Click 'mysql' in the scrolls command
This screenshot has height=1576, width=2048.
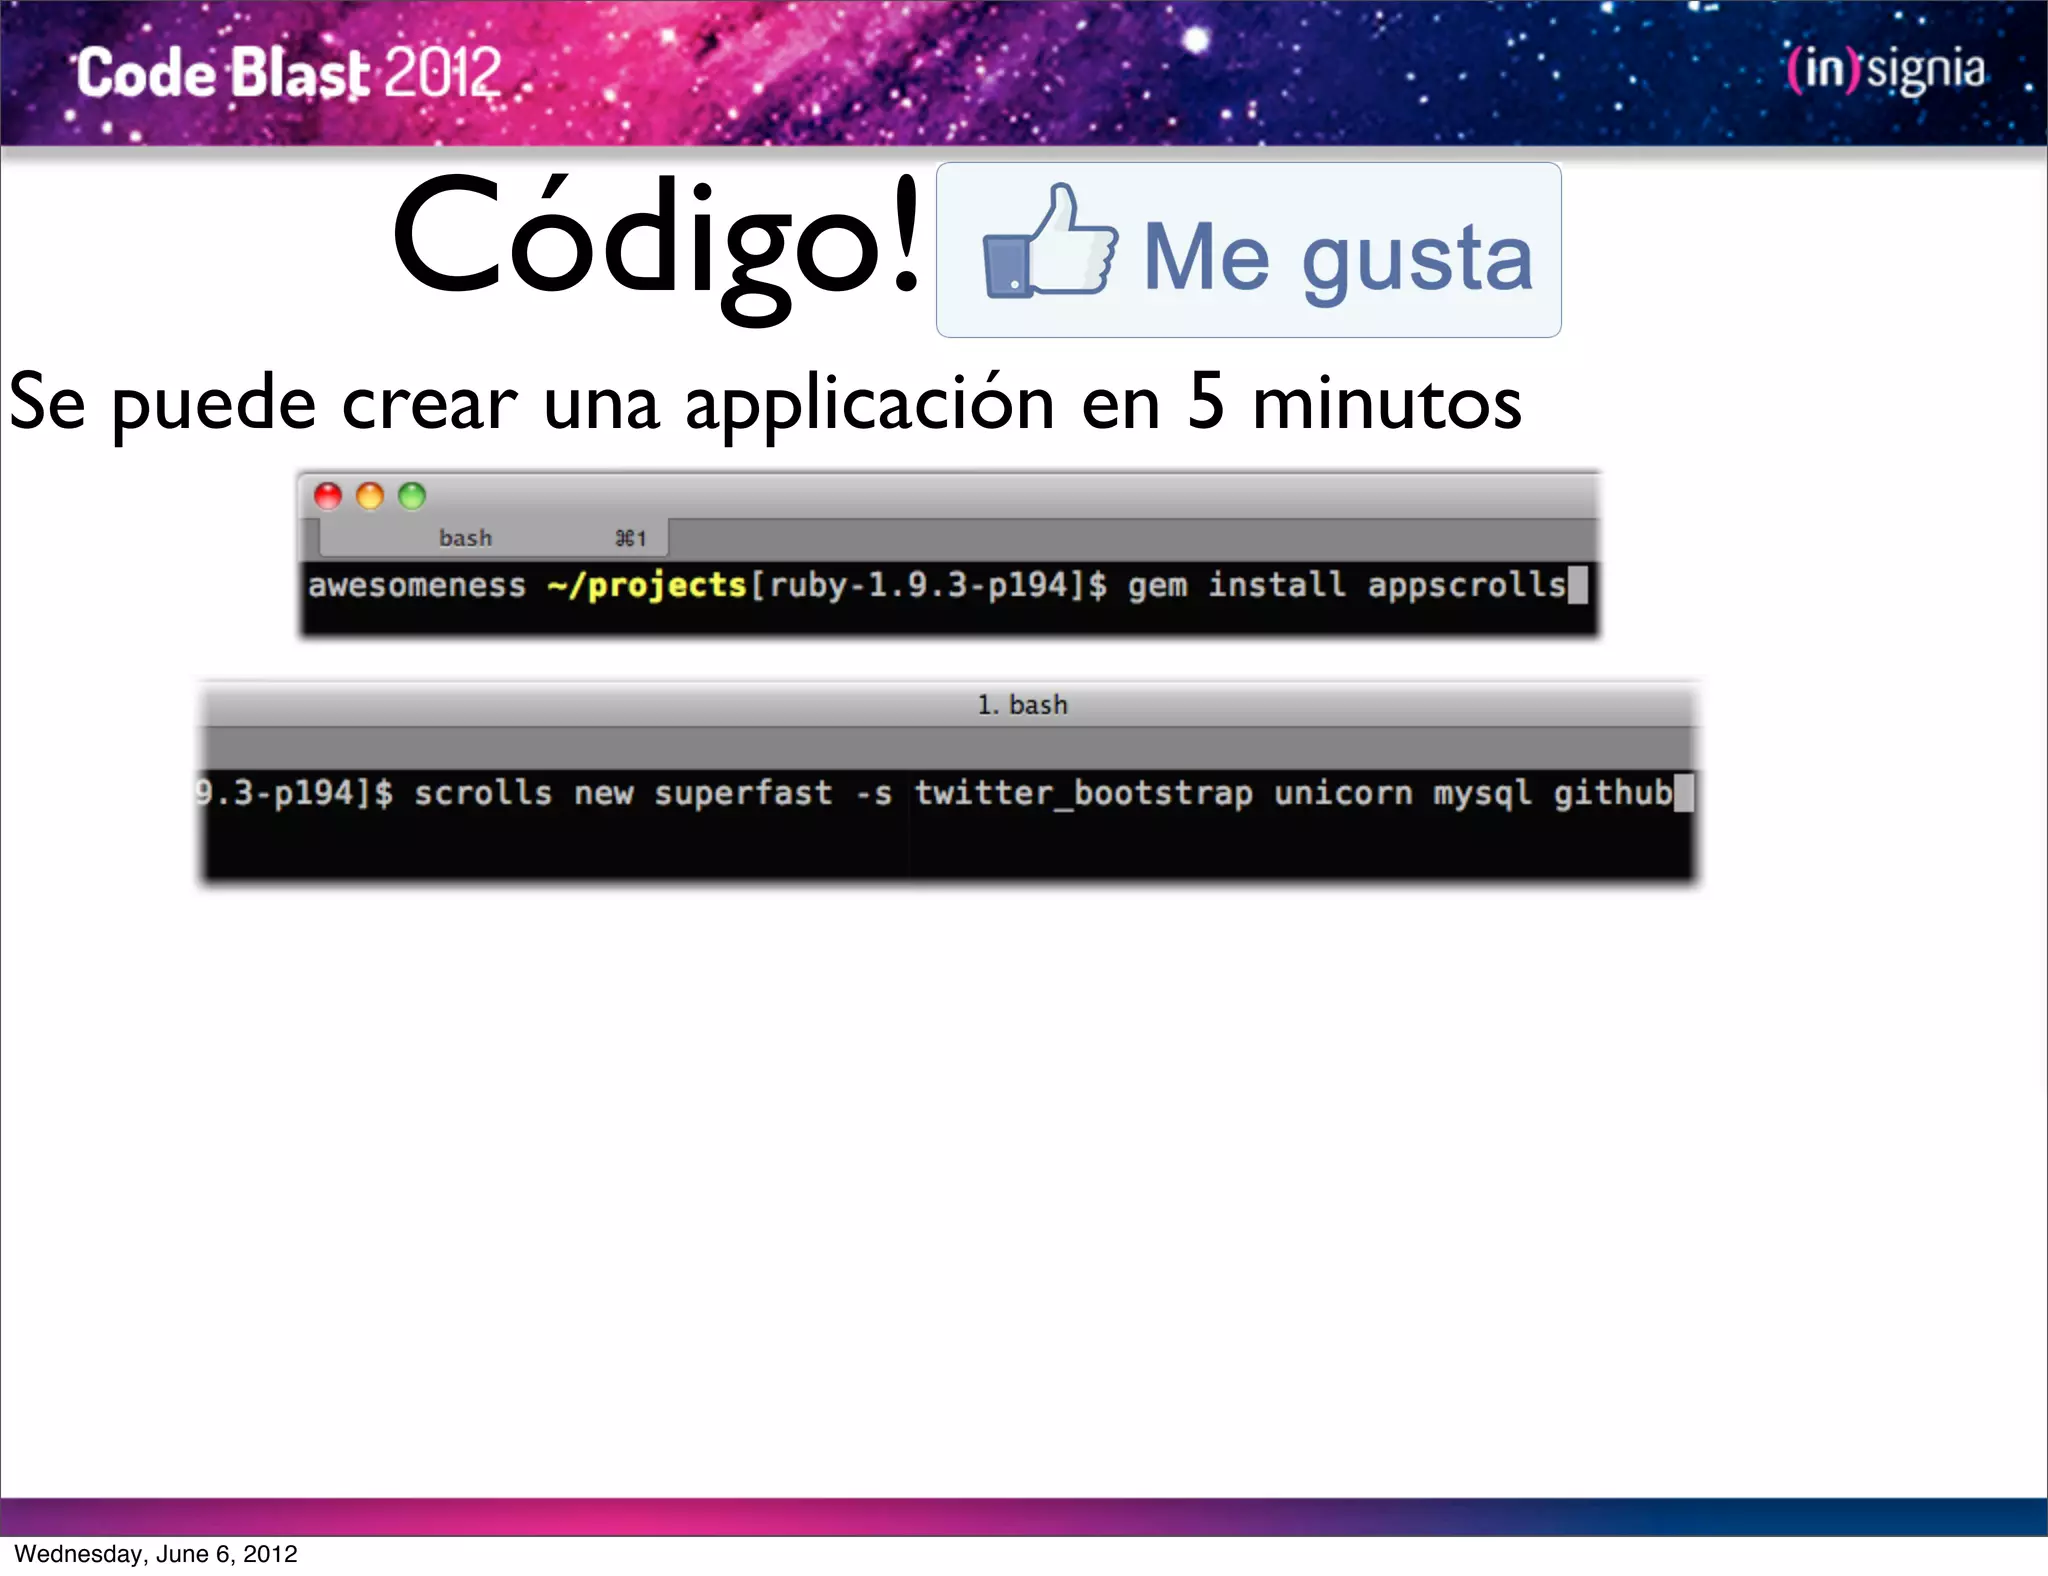click(1483, 794)
